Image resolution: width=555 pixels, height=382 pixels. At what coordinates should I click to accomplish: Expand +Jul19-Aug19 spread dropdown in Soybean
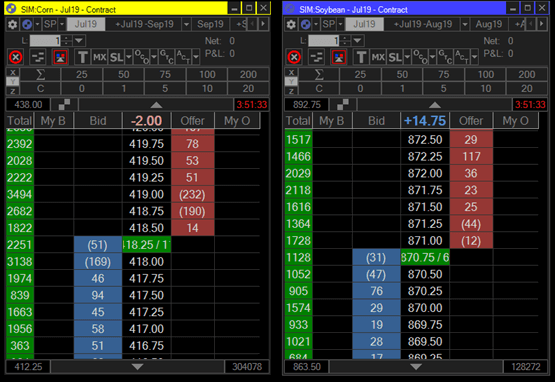tap(465, 24)
